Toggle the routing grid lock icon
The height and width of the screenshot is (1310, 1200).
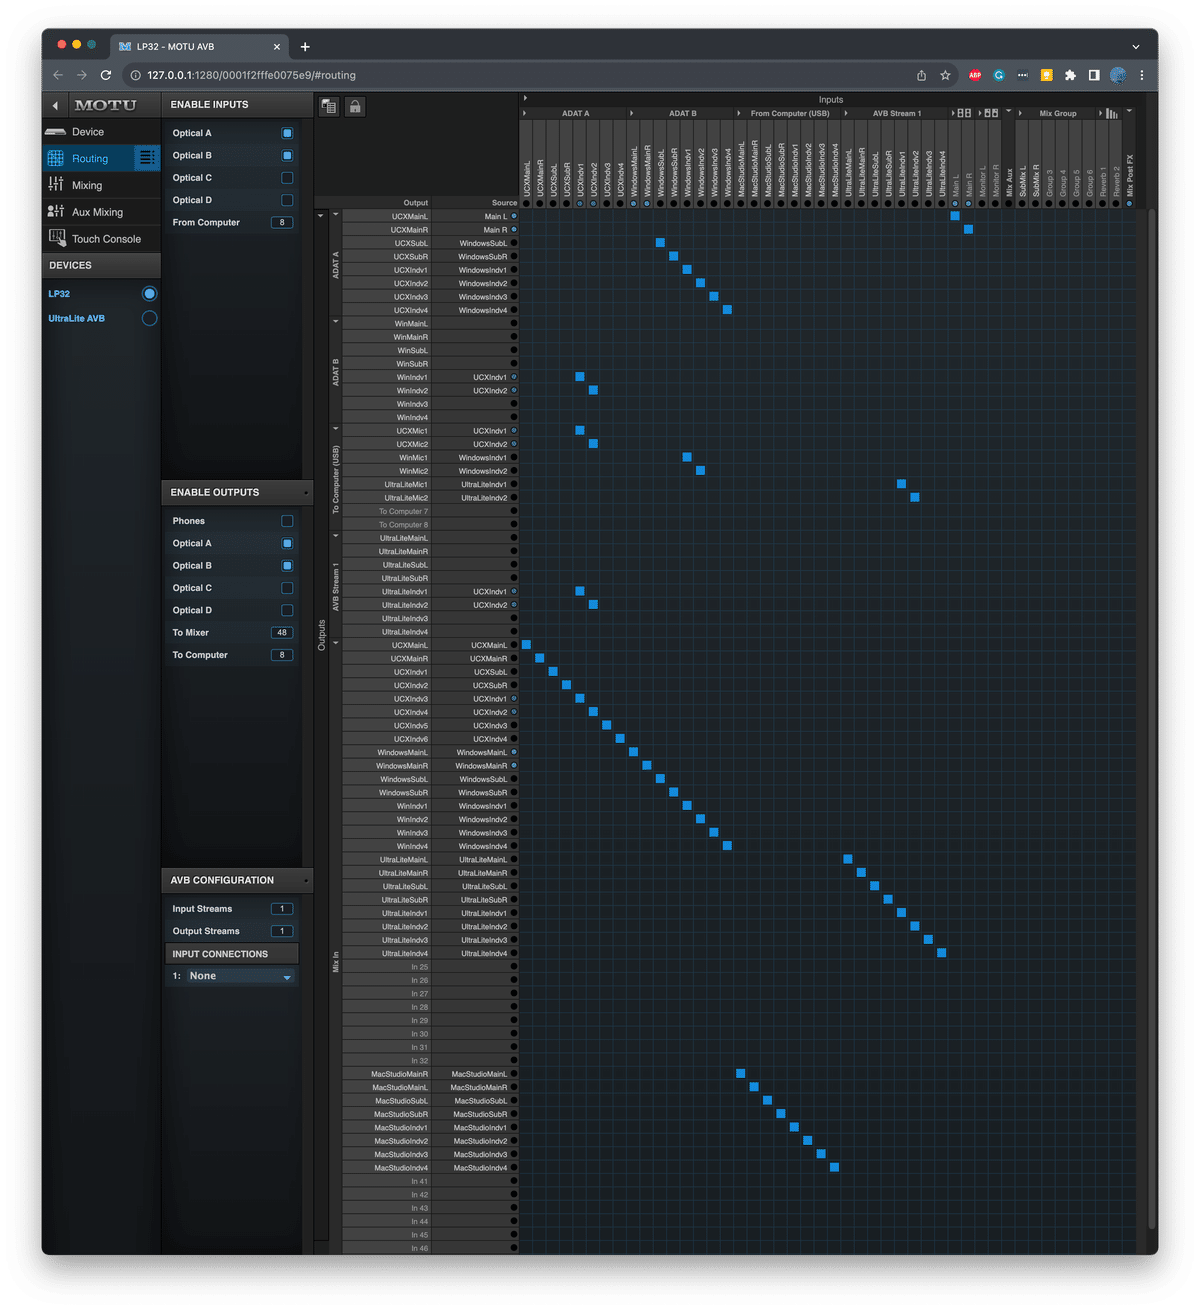coord(354,106)
